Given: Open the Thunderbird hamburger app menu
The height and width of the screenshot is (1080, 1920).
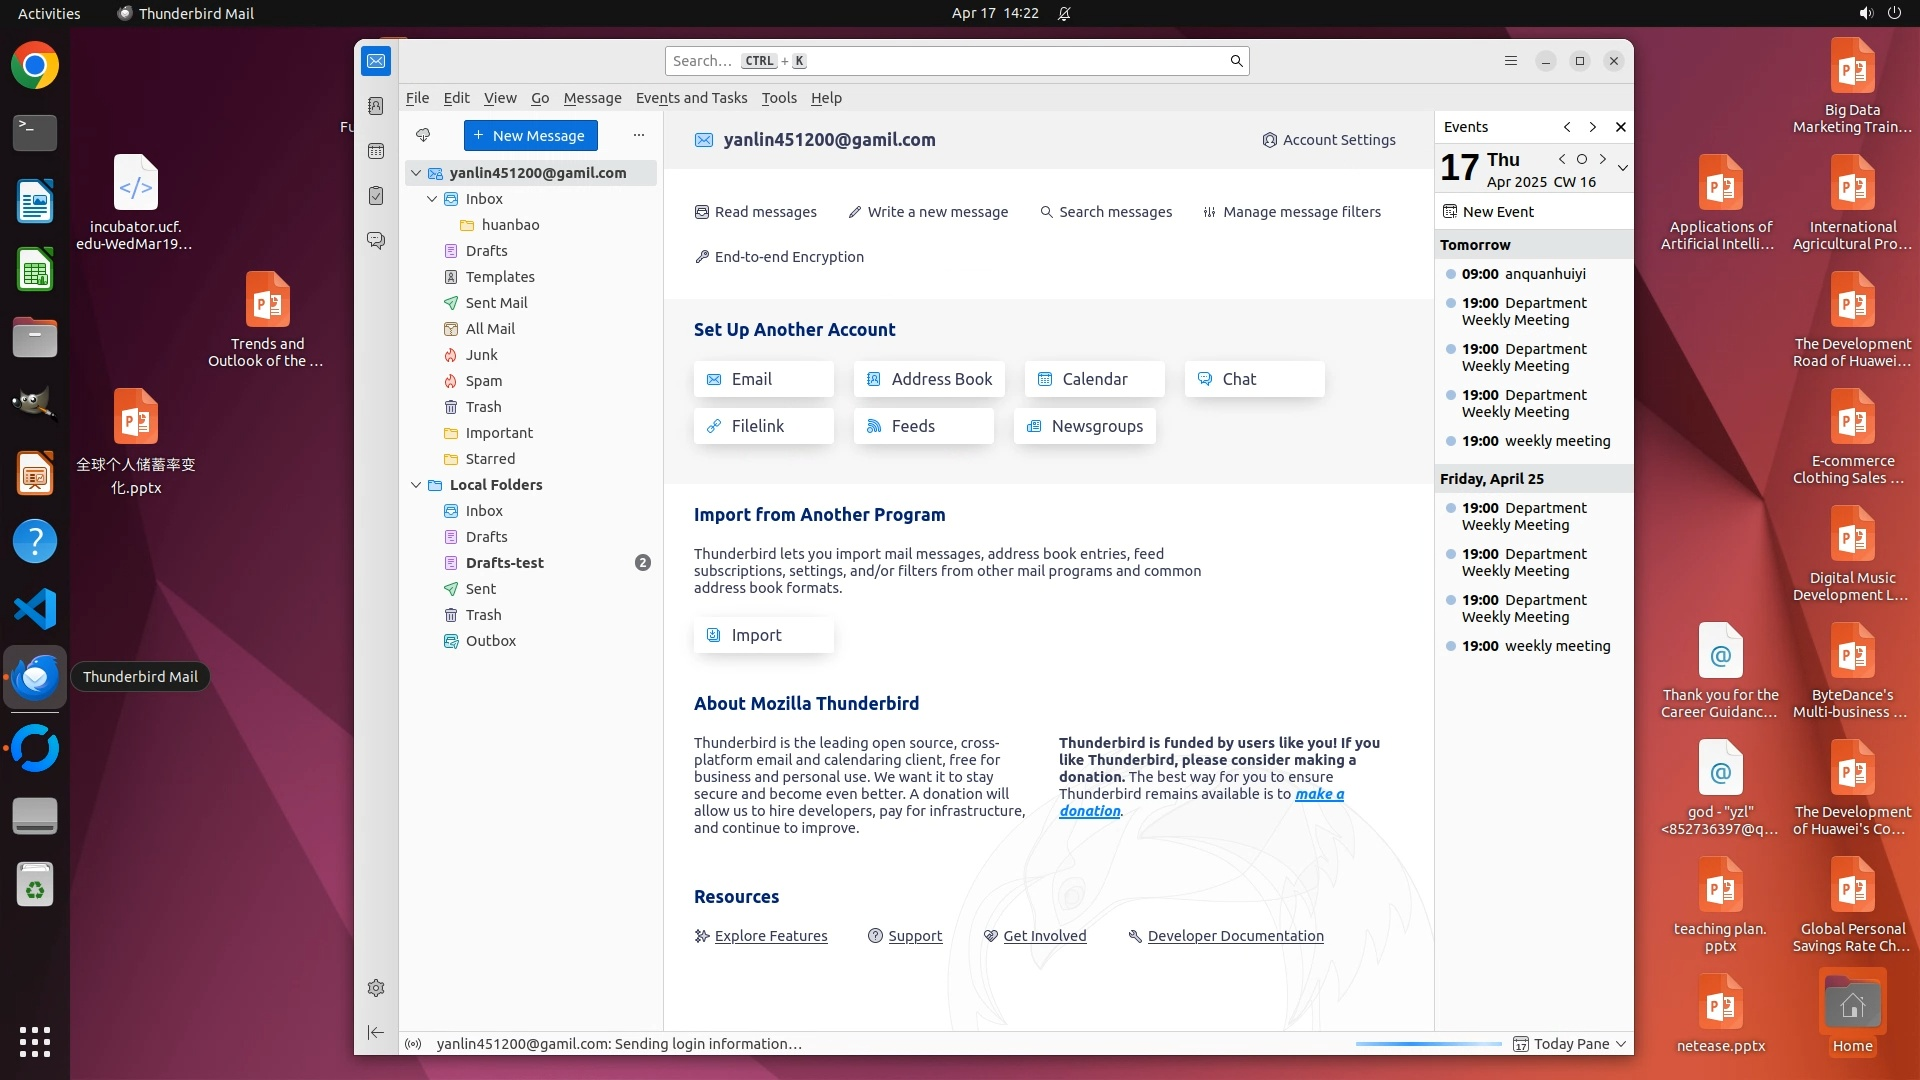Looking at the screenshot, I should tap(1511, 61).
